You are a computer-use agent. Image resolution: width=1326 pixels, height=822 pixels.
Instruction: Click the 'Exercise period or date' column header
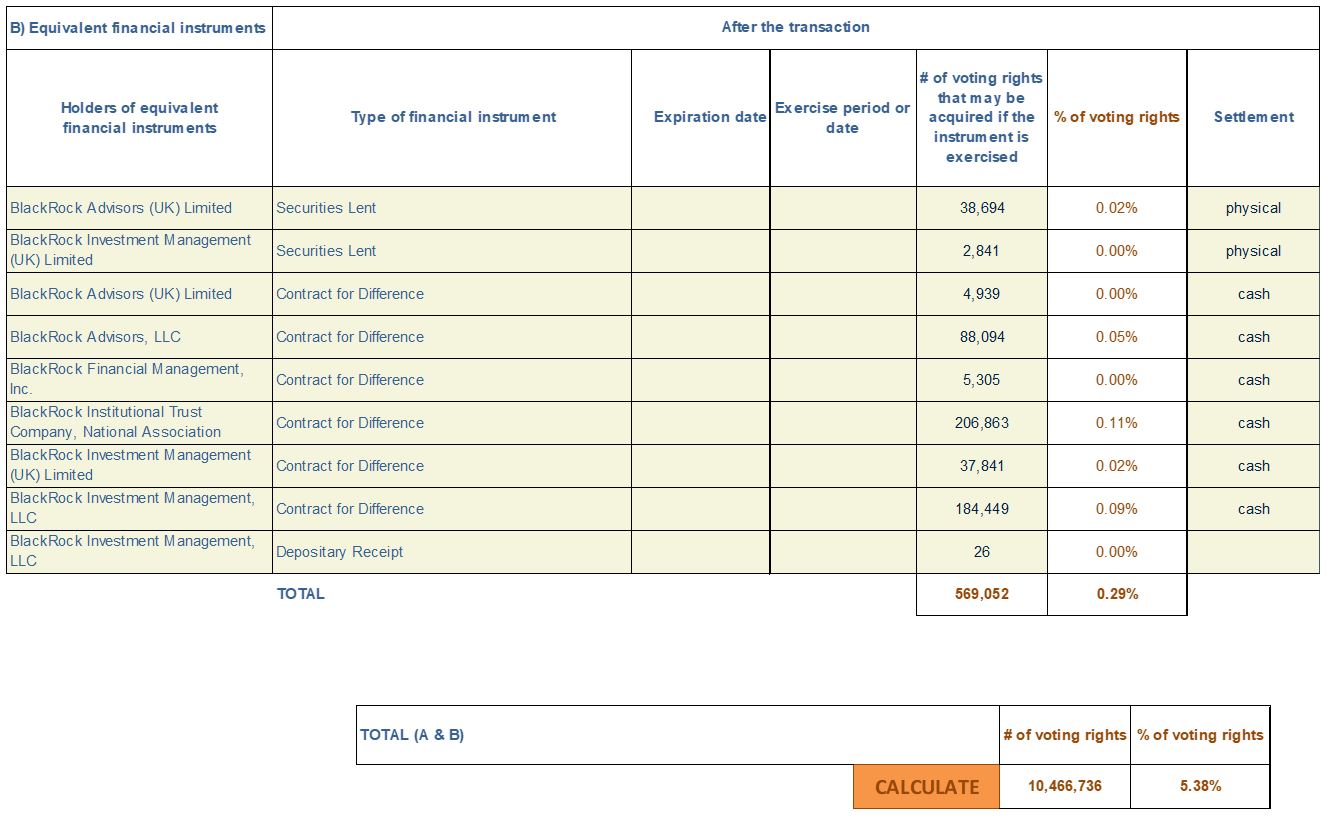click(843, 118)
